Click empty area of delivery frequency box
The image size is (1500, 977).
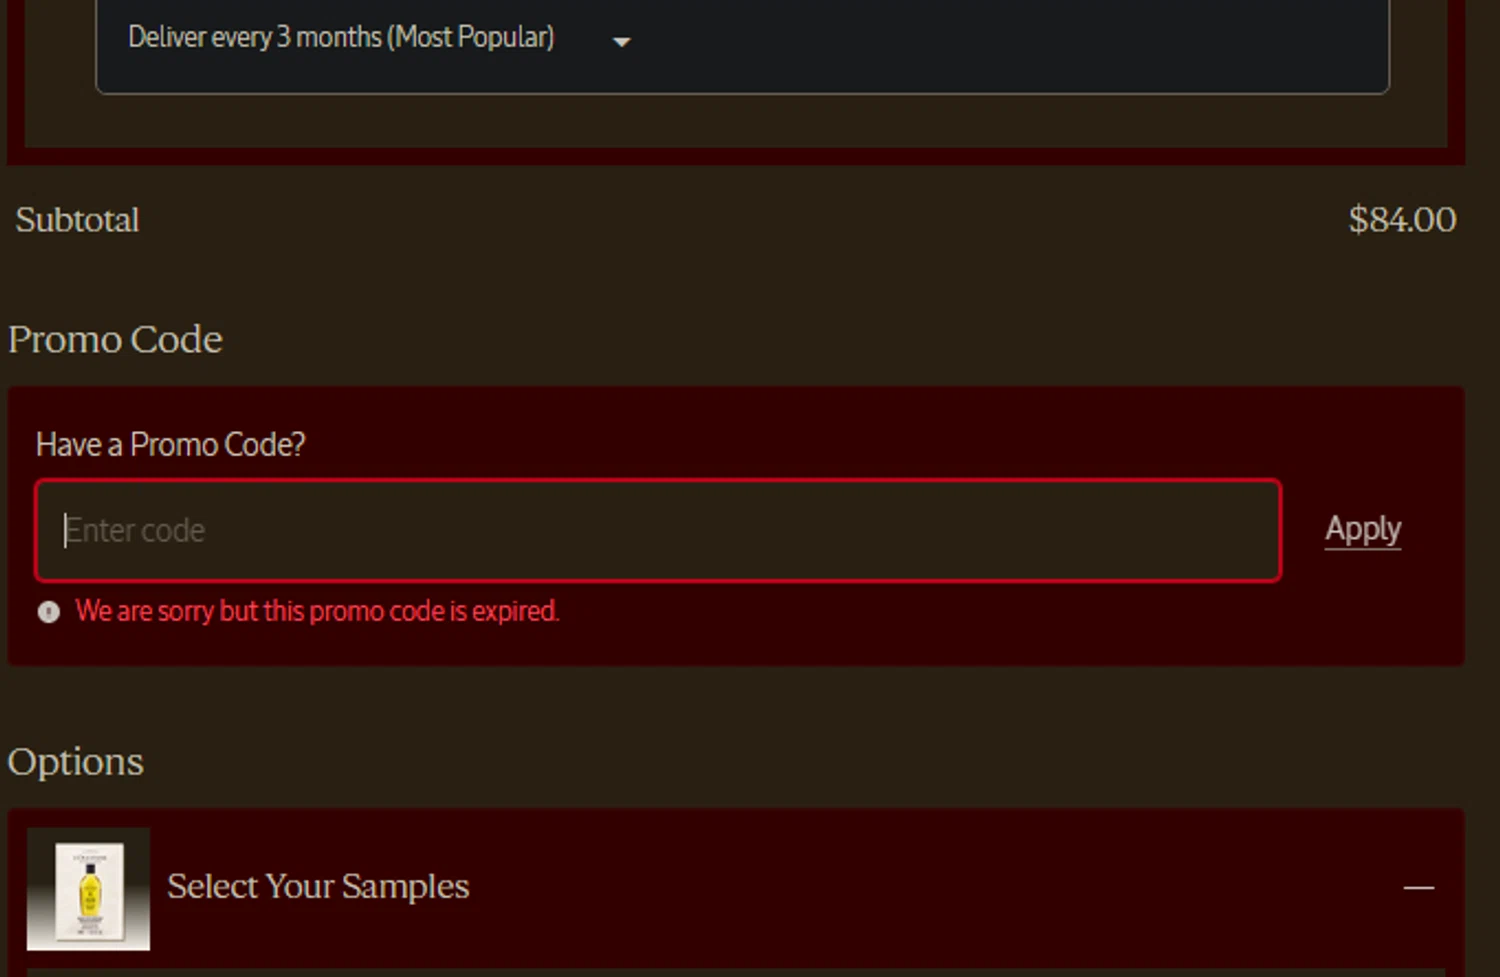(1000, 45)
